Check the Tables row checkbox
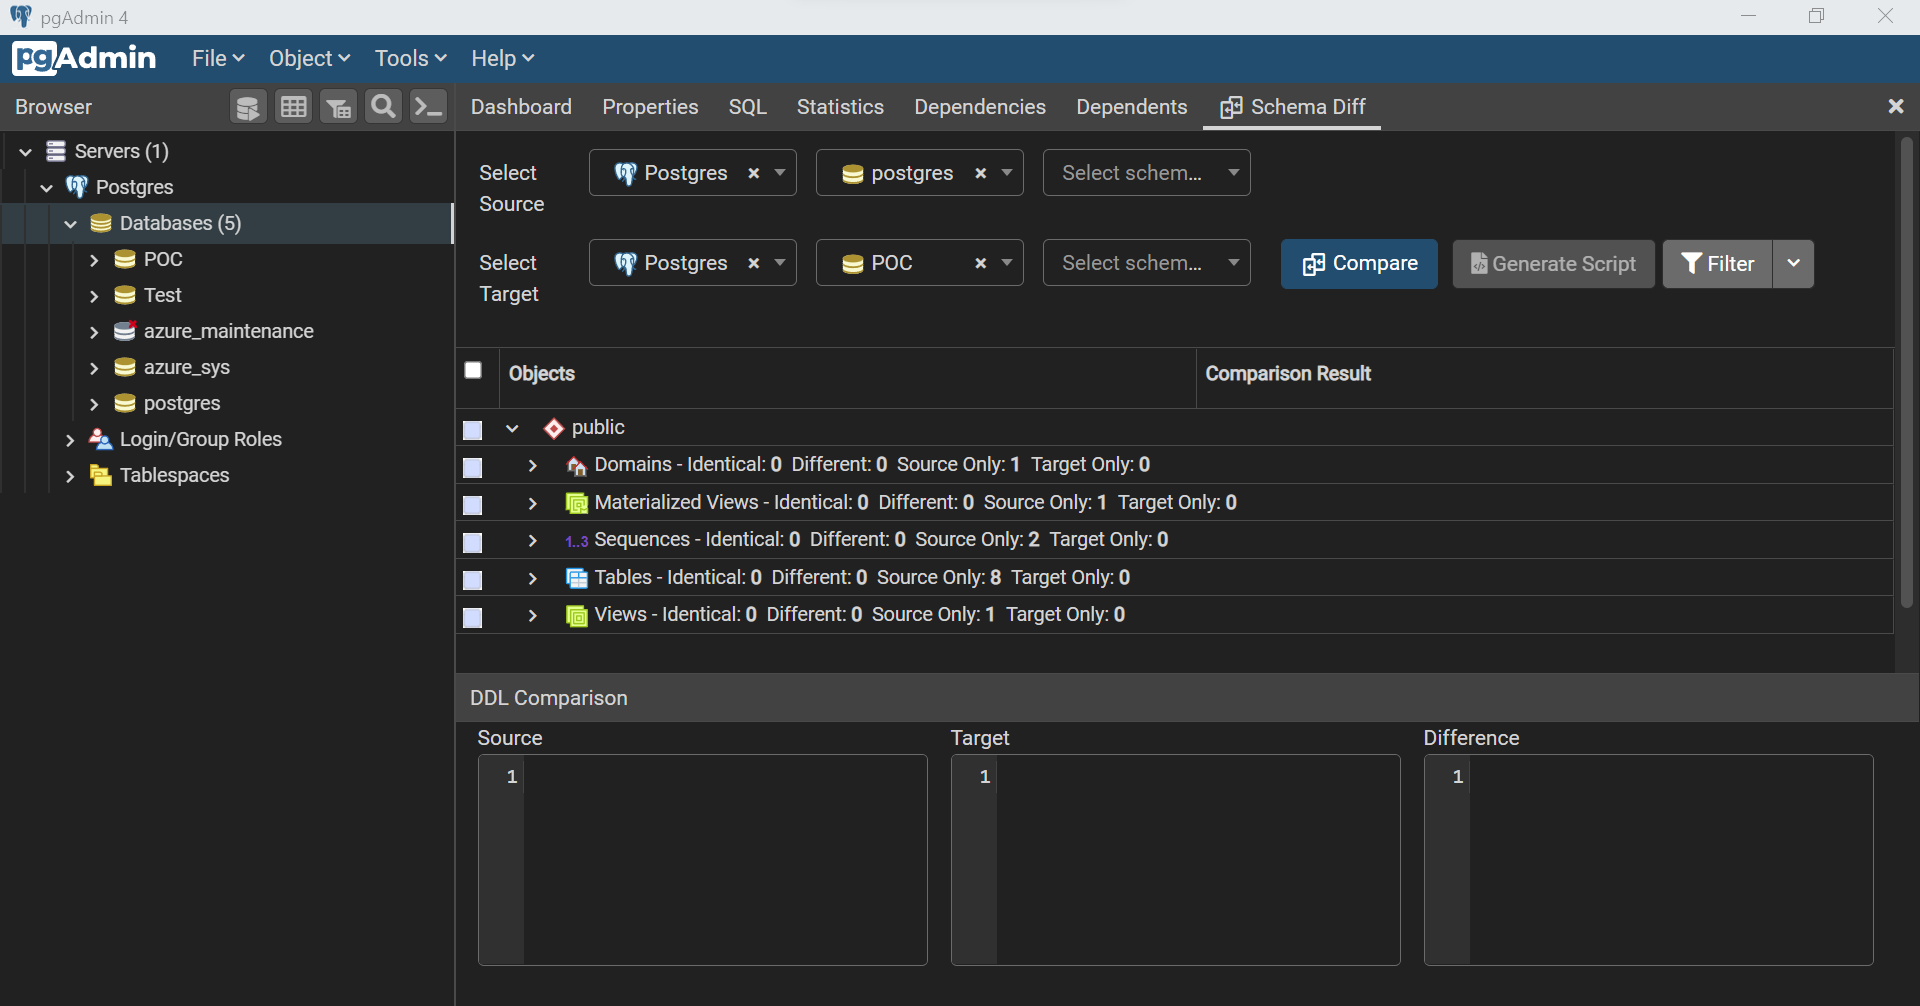 (473, 579)
